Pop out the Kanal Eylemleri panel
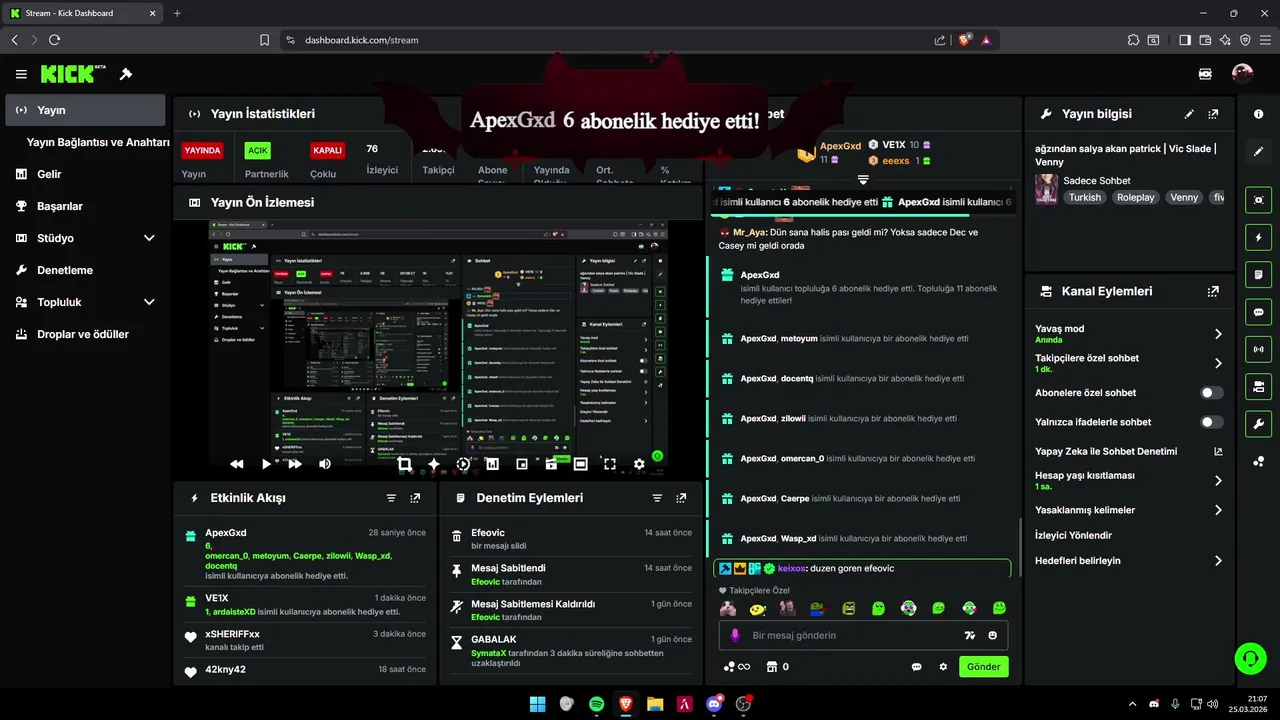Screen dimensions: 1280x720 click(1213, 291)
